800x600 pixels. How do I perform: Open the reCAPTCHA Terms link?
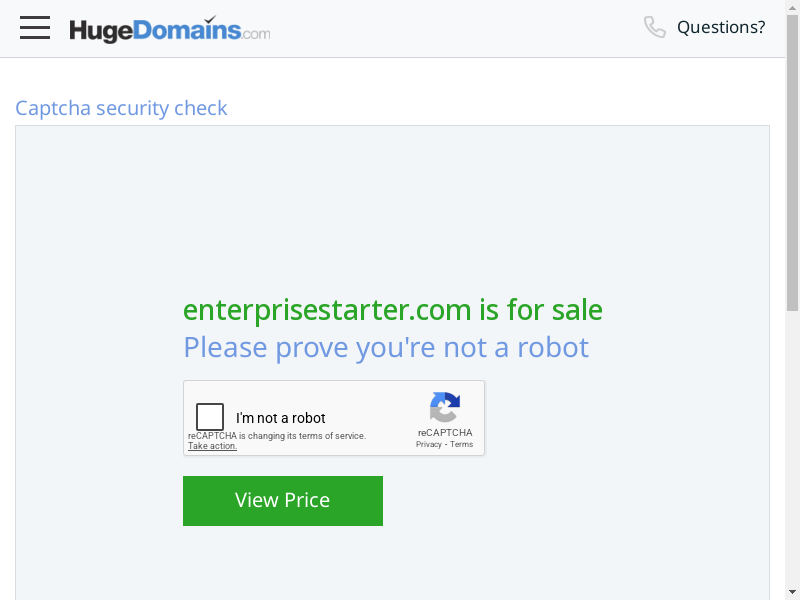pyautogui.click(x=461, y=444)
